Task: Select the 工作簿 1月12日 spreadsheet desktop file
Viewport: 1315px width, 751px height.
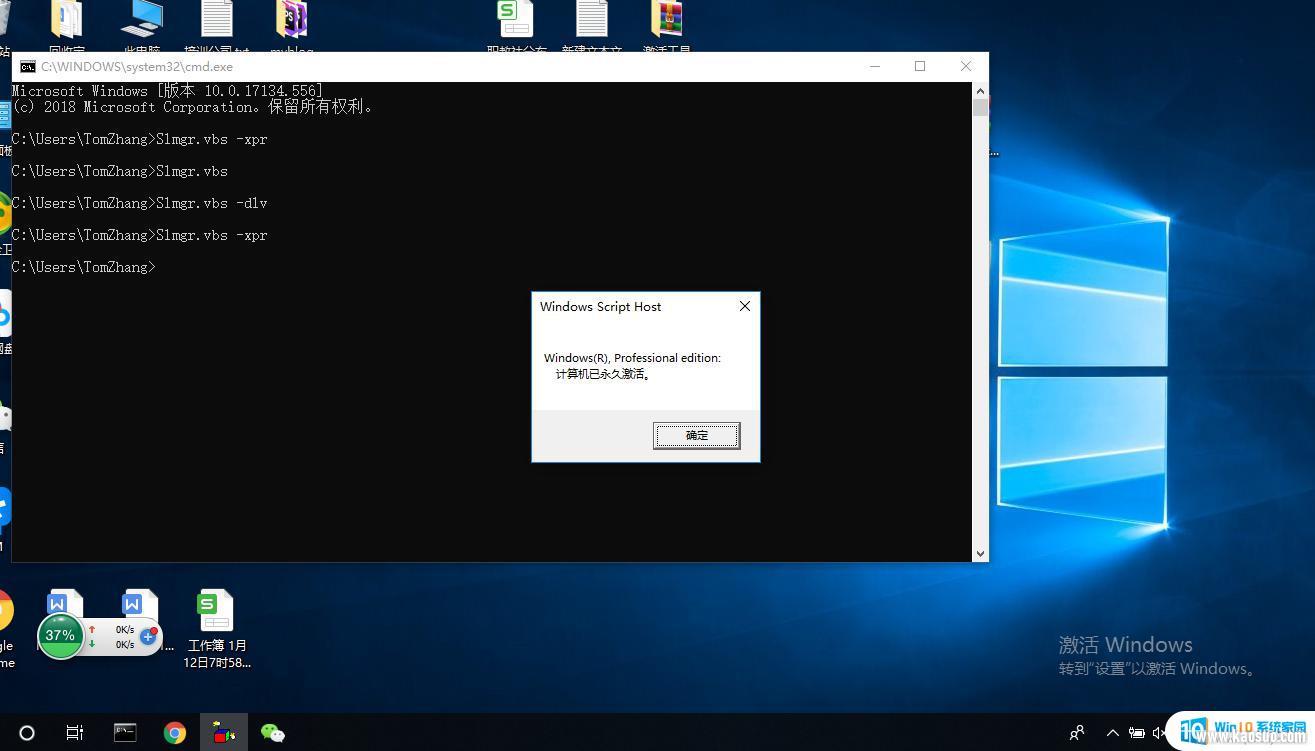Action: point(216,629)
